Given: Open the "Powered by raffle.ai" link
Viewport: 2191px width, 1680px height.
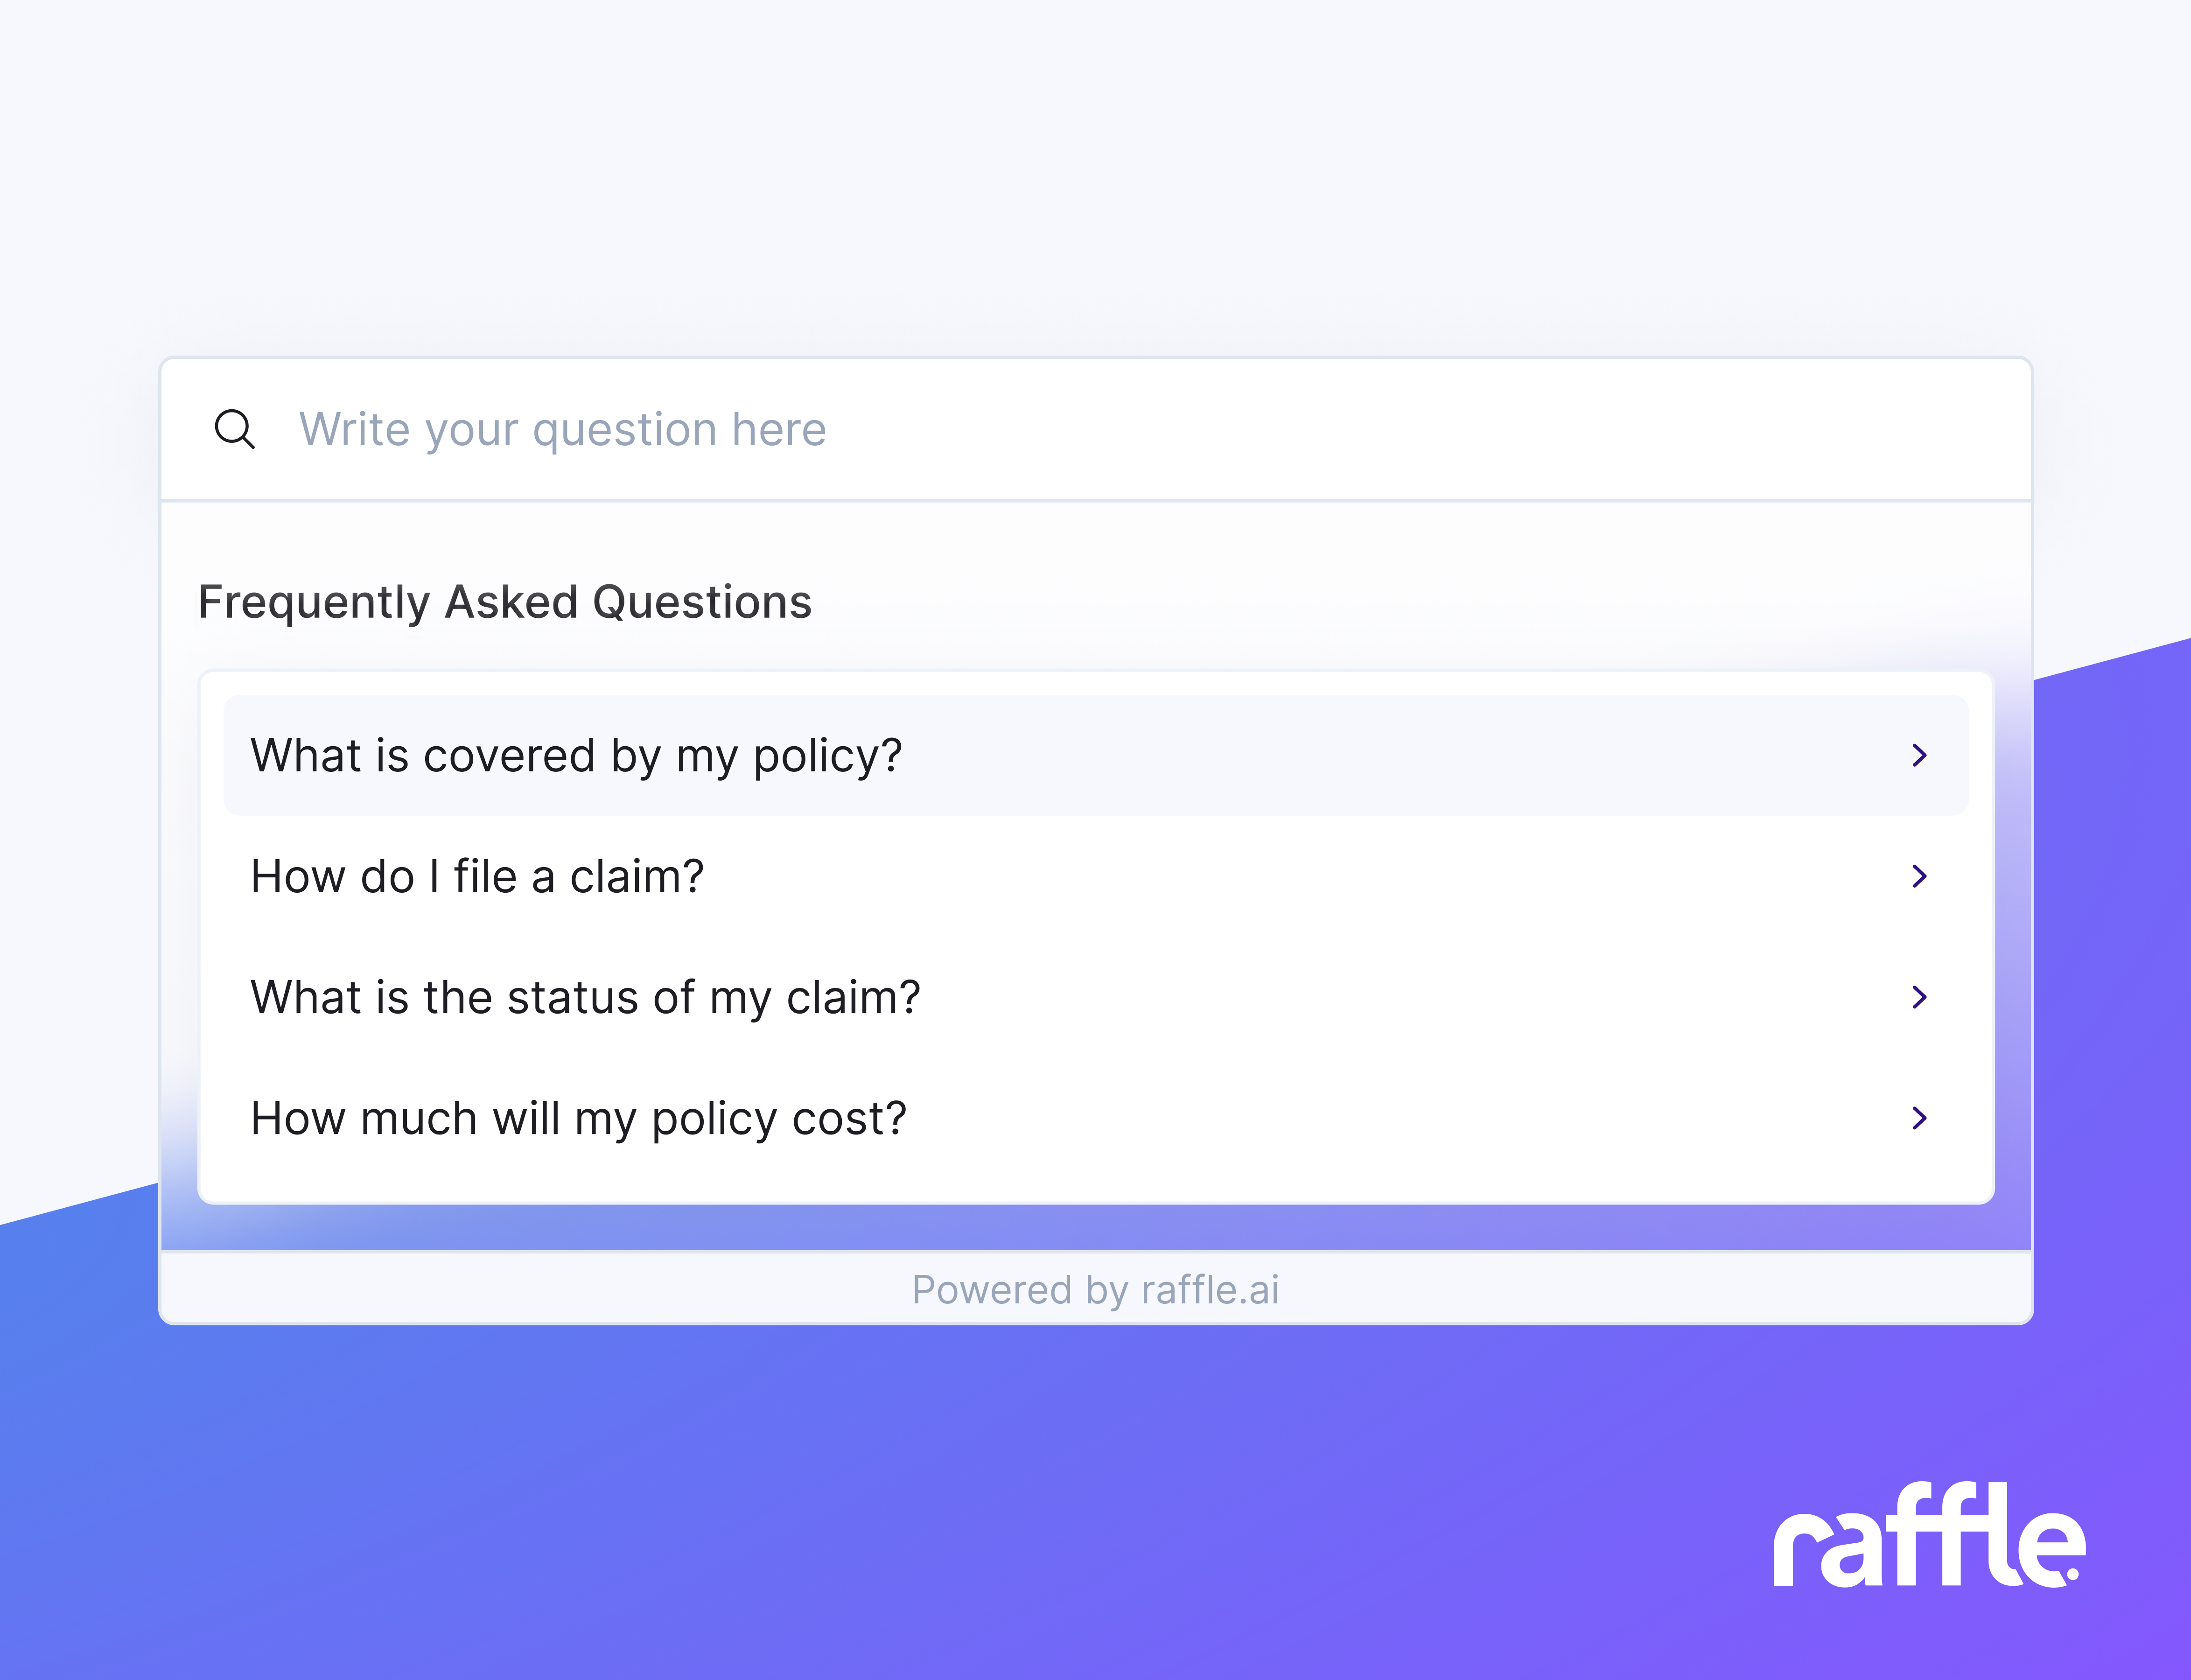Looking at the screenshot, I should point(1097,1289).
